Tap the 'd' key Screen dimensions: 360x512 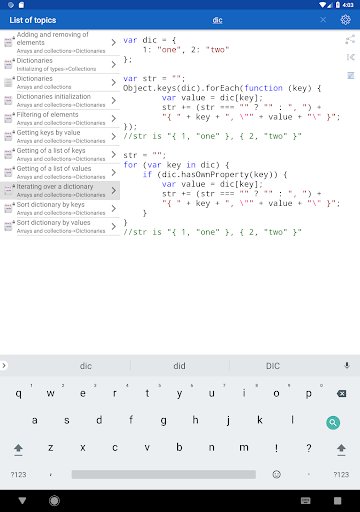coord(99,420)
